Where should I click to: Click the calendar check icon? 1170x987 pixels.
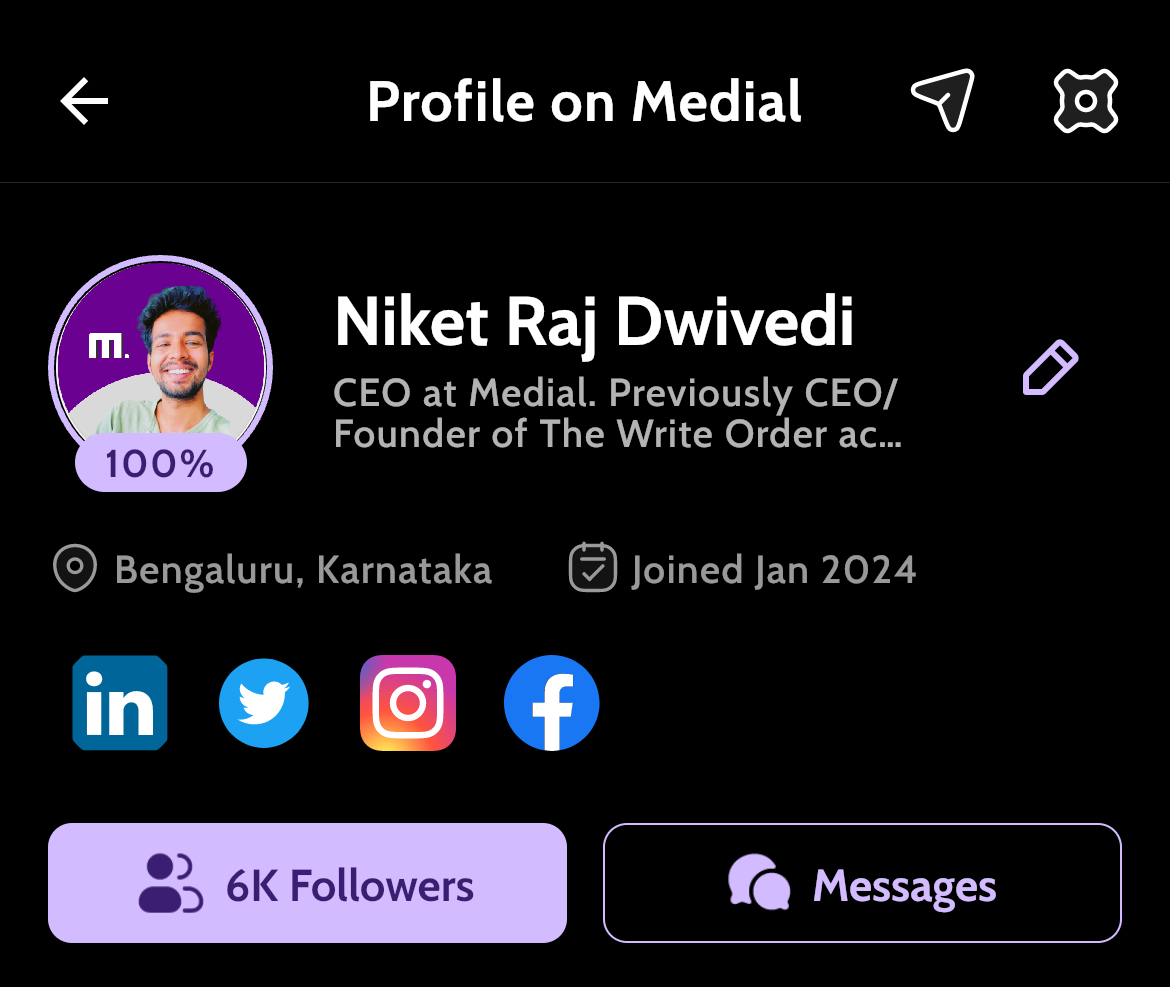[x=592, y=568]
